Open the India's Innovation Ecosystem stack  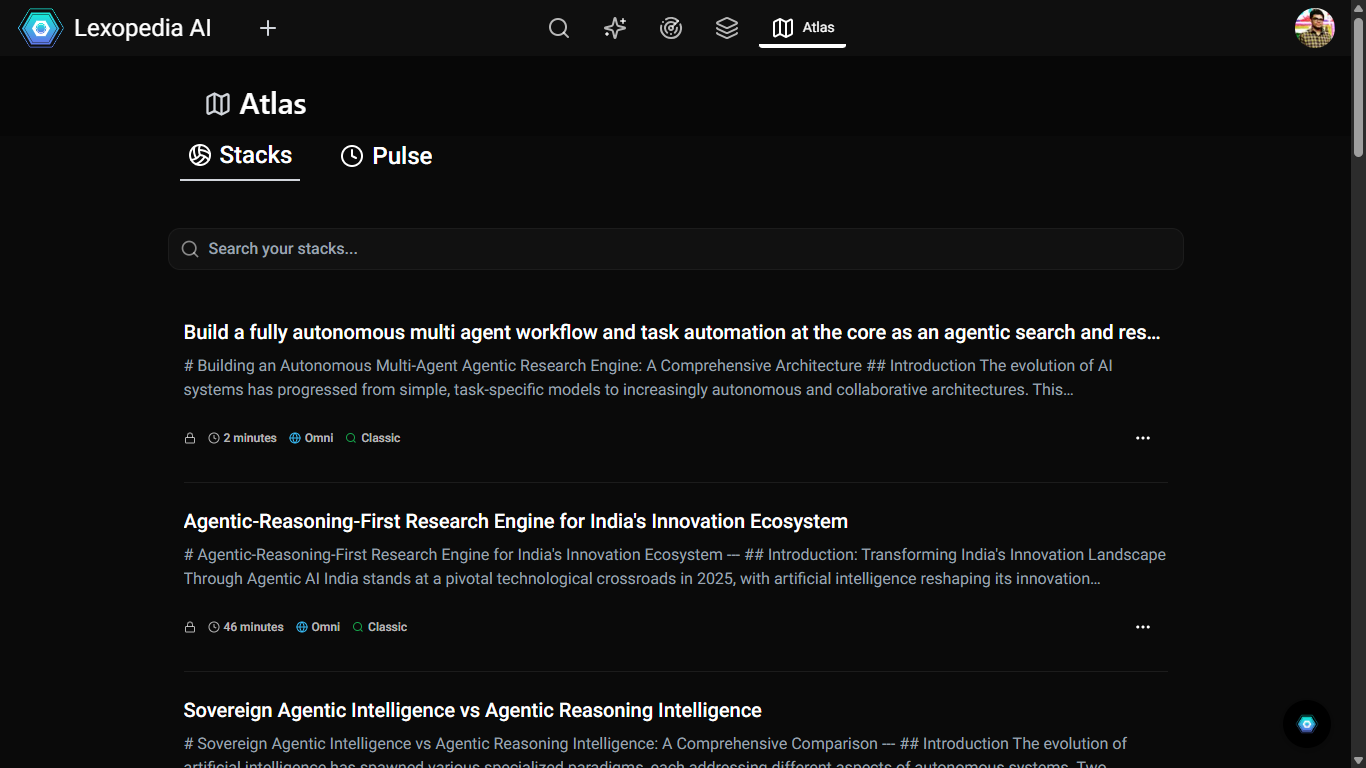516,521
